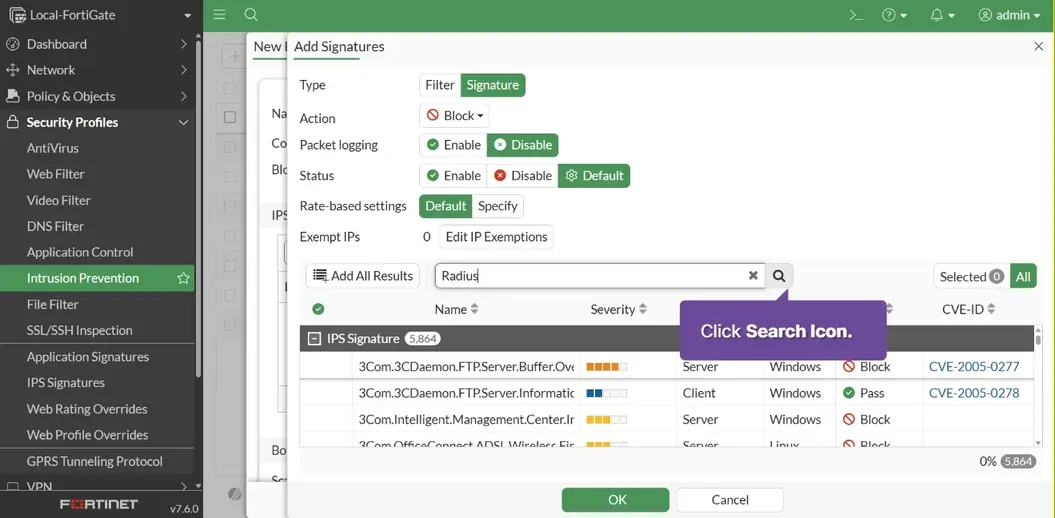Click the search magnifier icon next to Radius
Viewport: 1055px width, 518px height.
tap(779, 276)
